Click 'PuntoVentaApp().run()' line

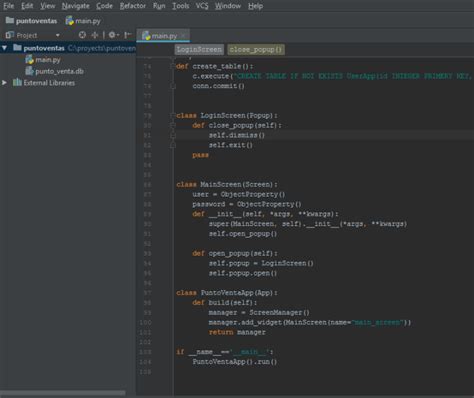coord(235,362)
